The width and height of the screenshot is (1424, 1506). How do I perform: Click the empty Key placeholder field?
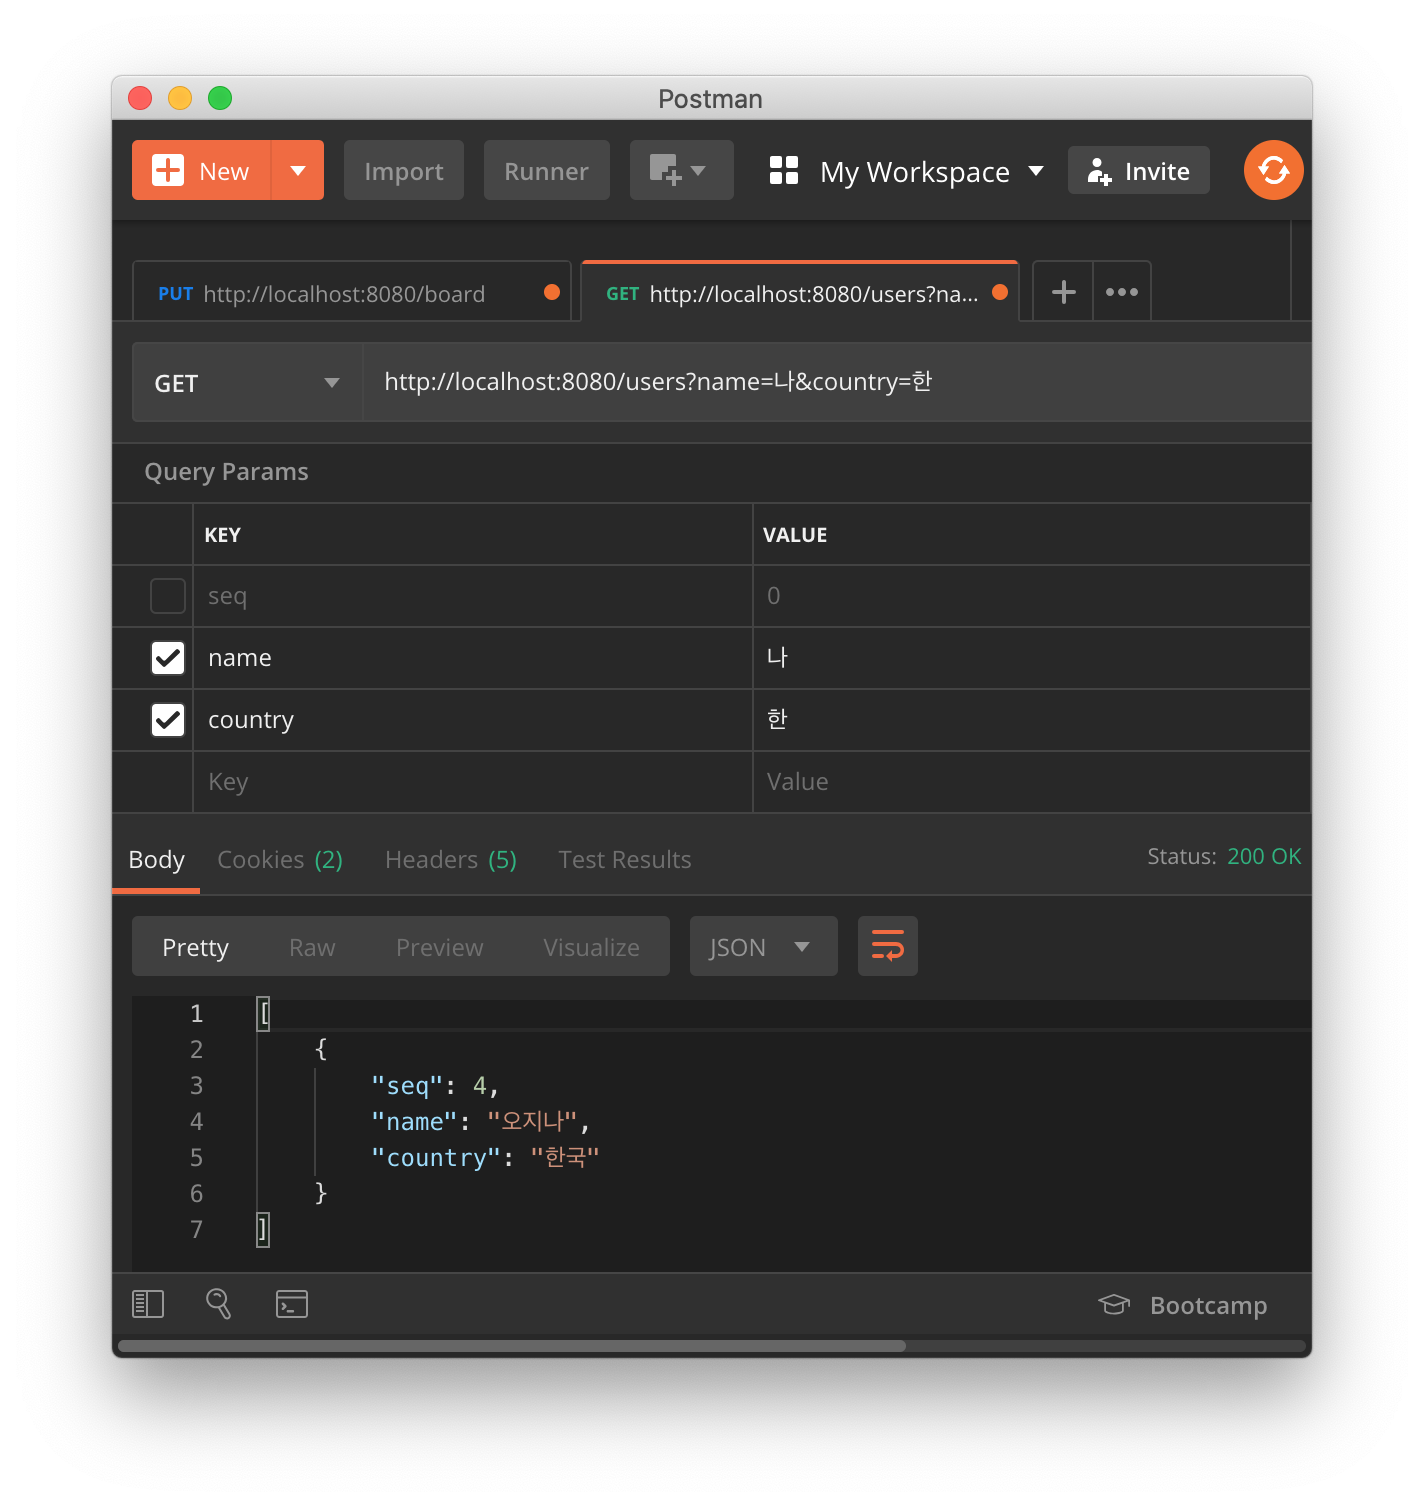click(x=472, y=782)
